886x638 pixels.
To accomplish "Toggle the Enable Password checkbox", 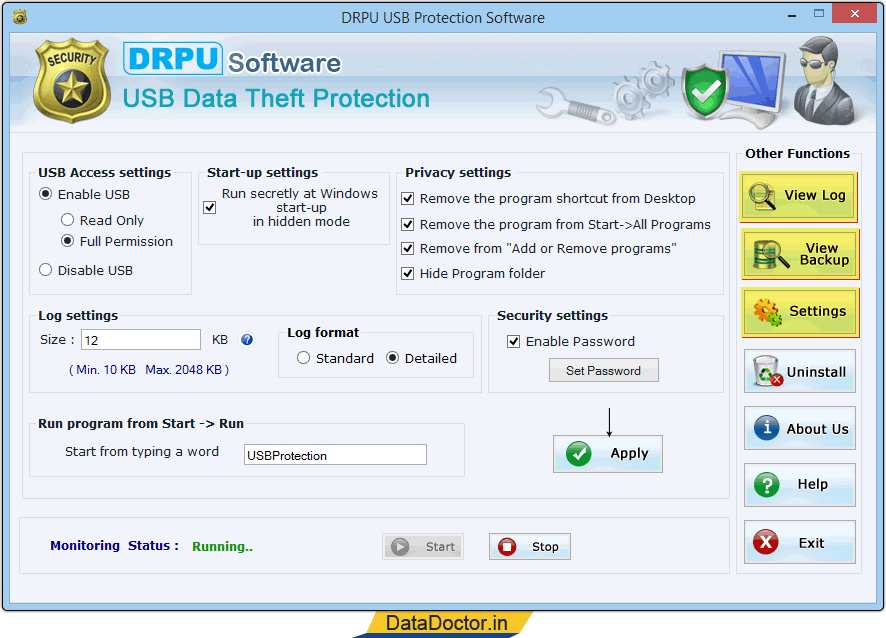I will click(x=514, y=341).
